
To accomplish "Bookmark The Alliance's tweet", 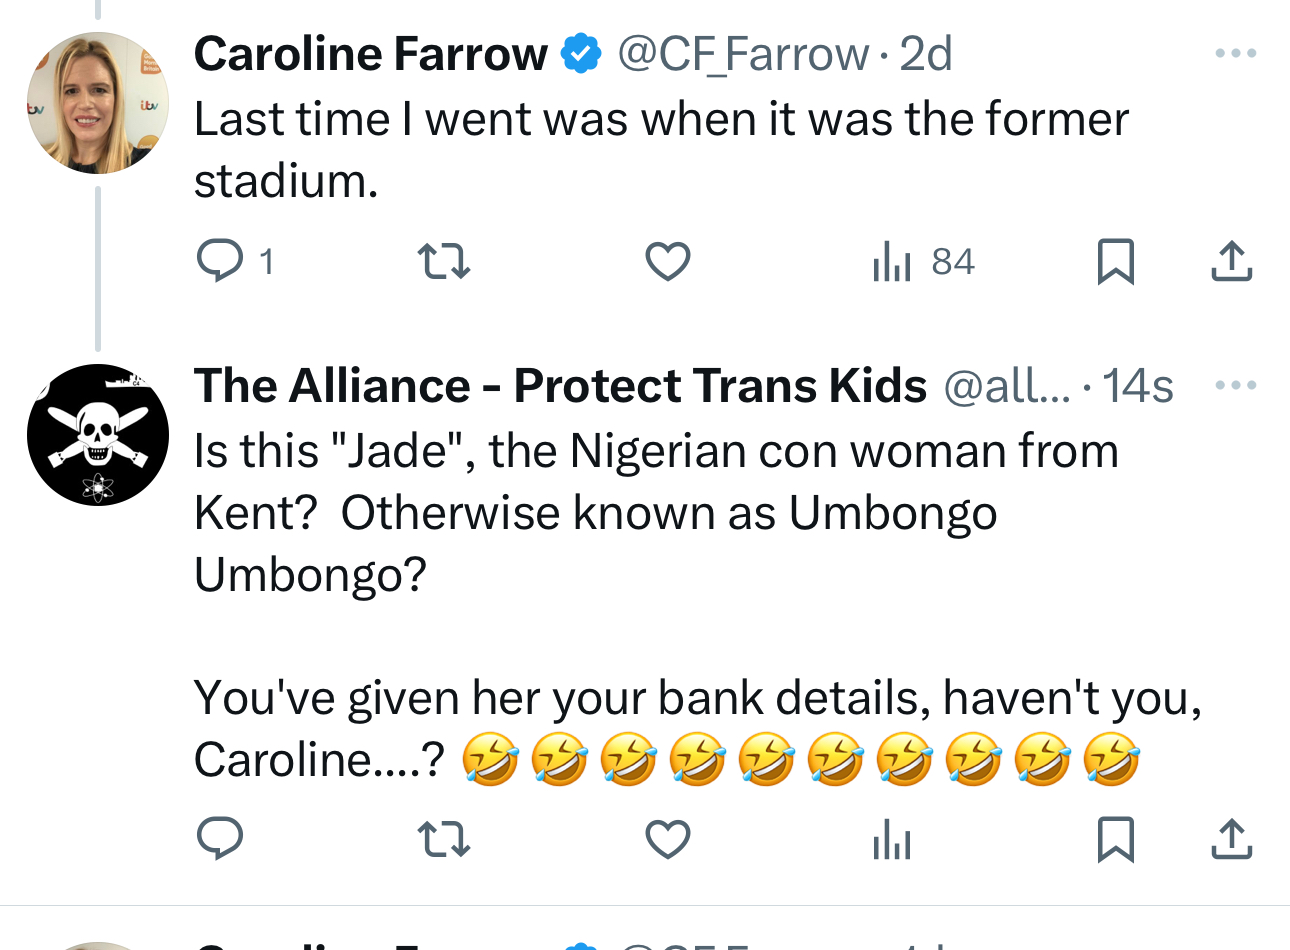I will coord(1115,839).
